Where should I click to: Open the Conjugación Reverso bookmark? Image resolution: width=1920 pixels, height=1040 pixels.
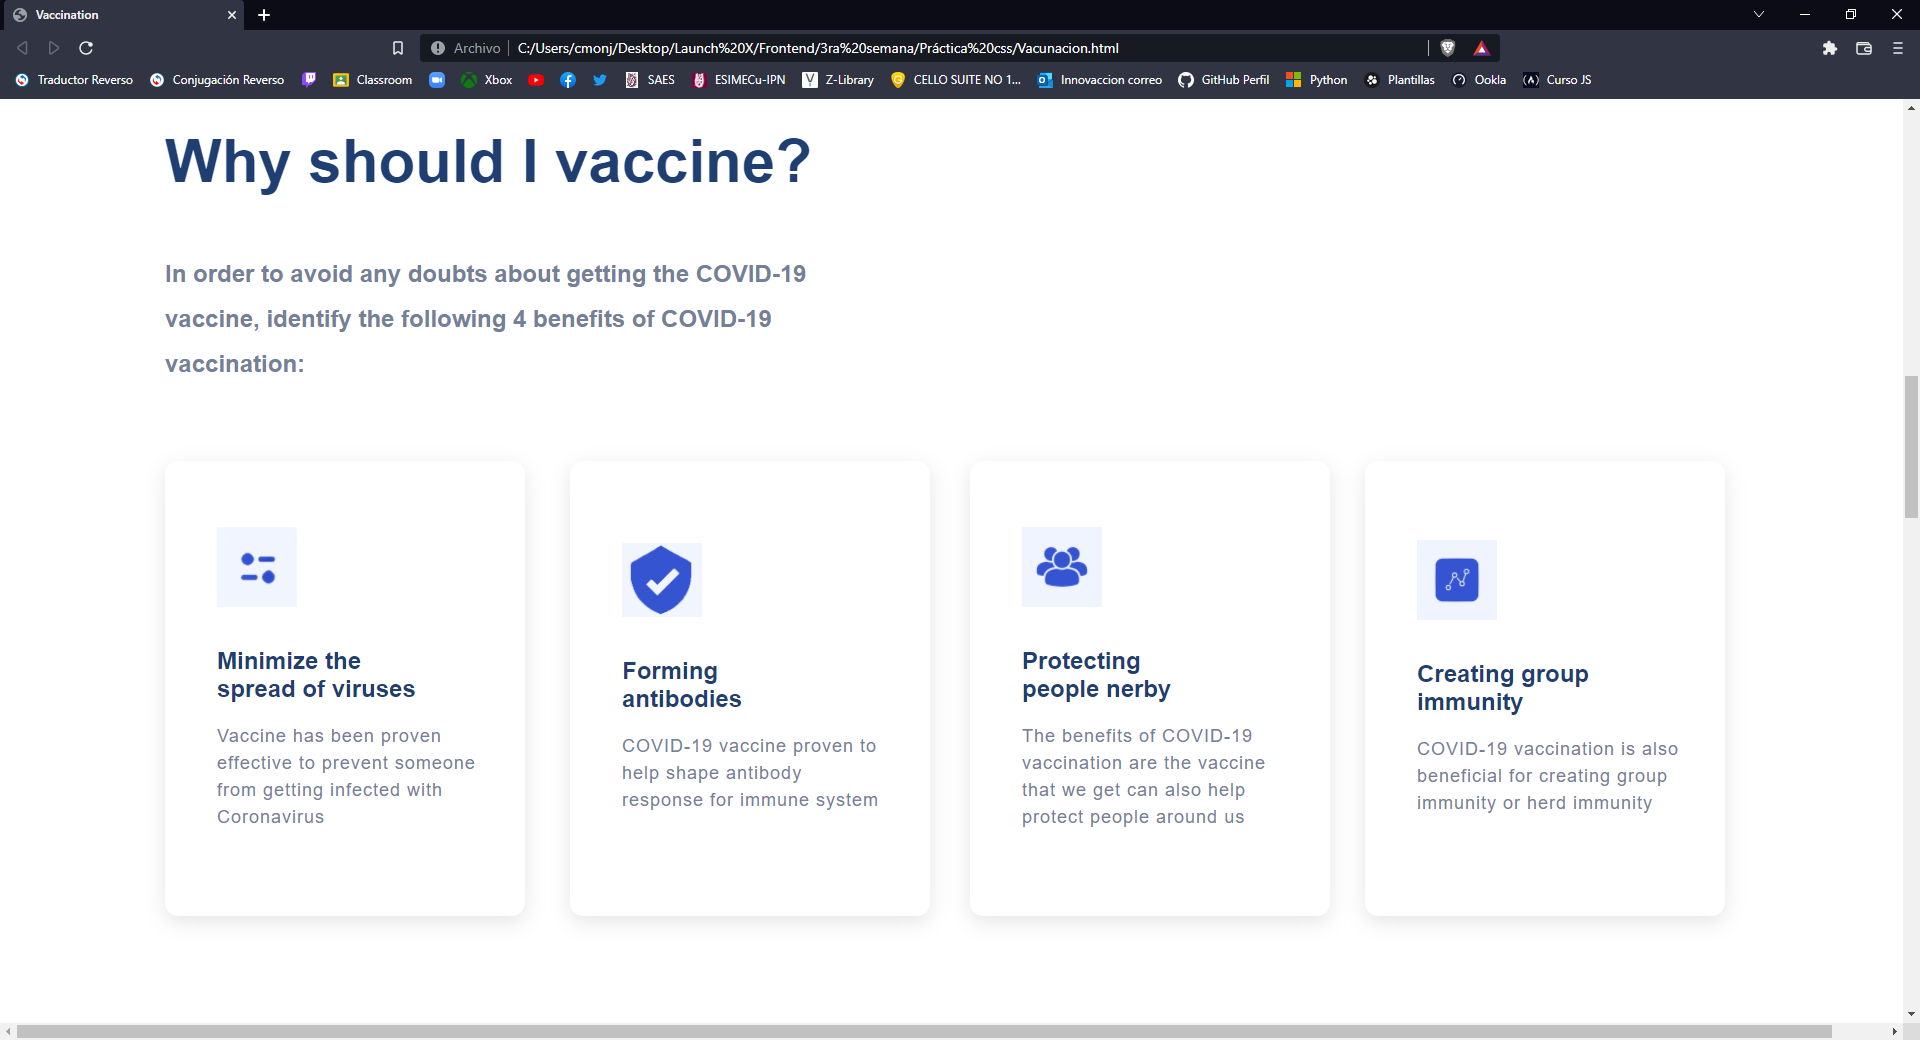(x=217, y=80)
